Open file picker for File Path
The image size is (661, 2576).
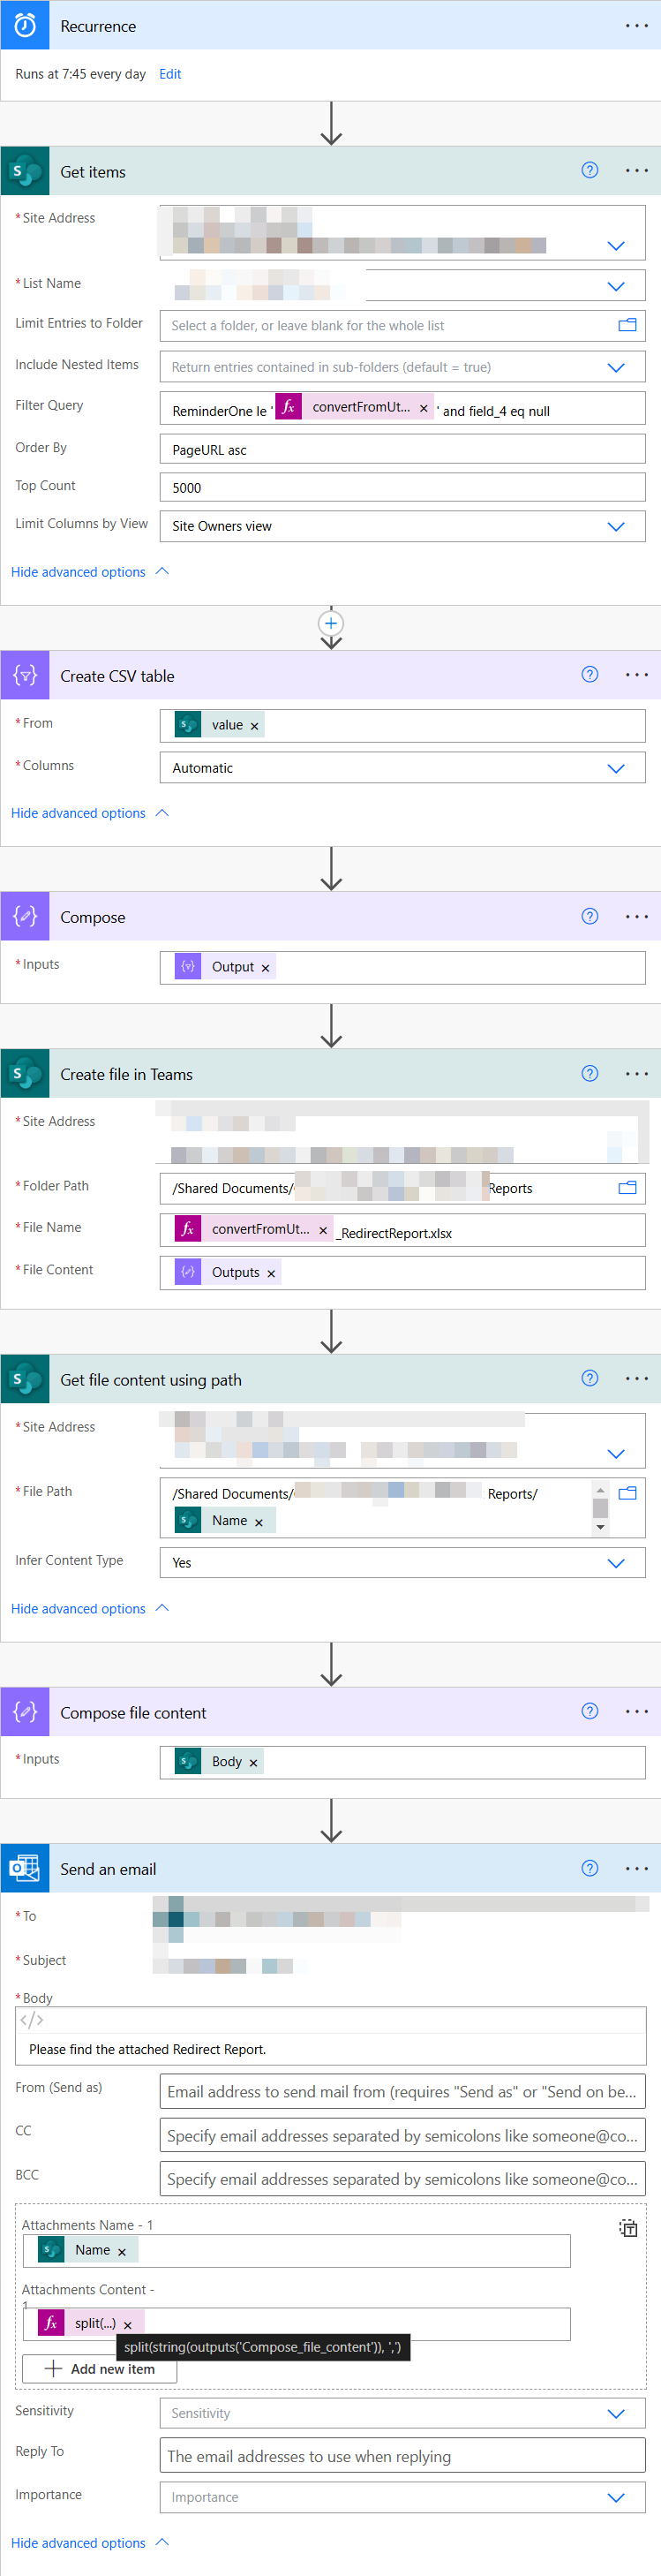point(627,1493)
